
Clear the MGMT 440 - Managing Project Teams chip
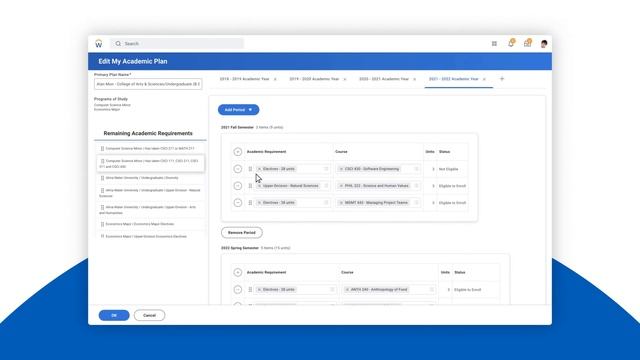coord(342,202)
